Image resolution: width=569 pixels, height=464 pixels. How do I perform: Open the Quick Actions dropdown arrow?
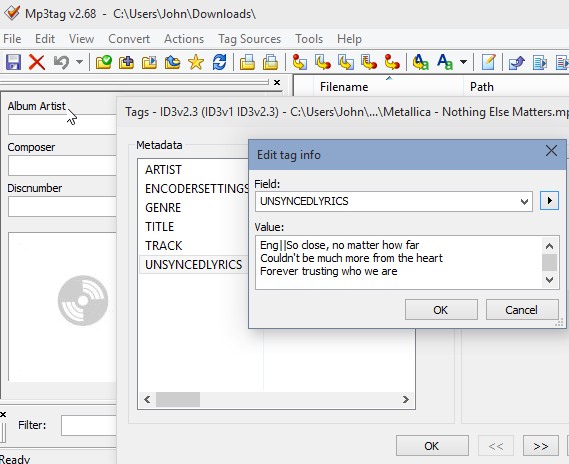463,62
